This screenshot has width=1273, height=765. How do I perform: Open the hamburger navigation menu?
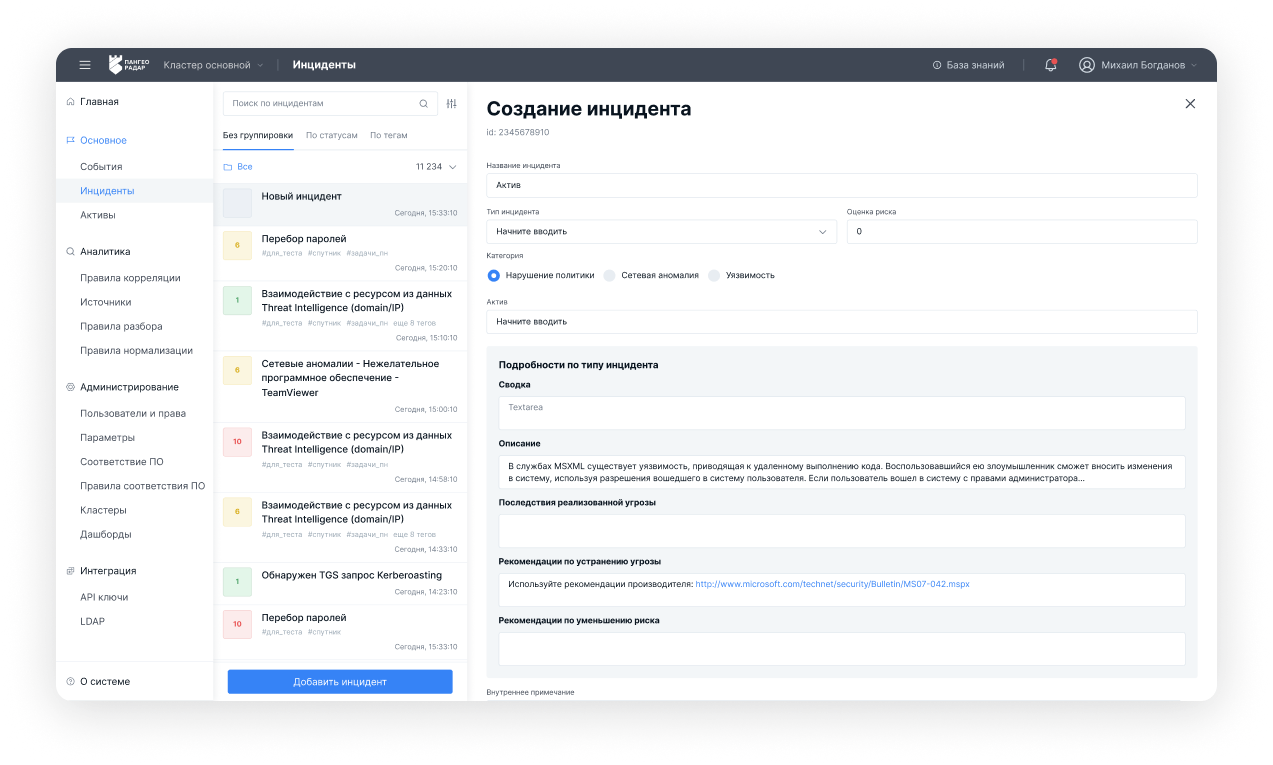pyautogui.click(x=85, y=64)
